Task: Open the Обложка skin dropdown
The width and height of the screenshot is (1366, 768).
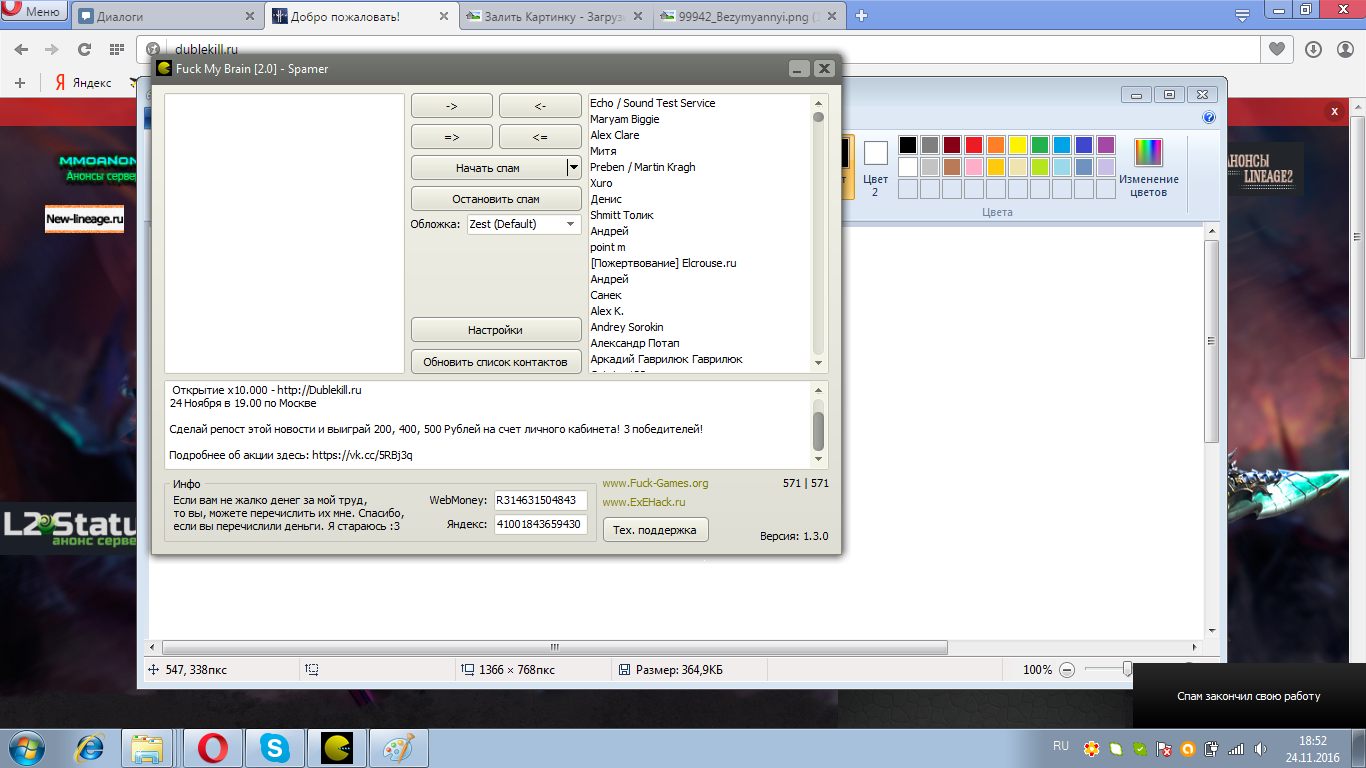Action: point(524,224)
